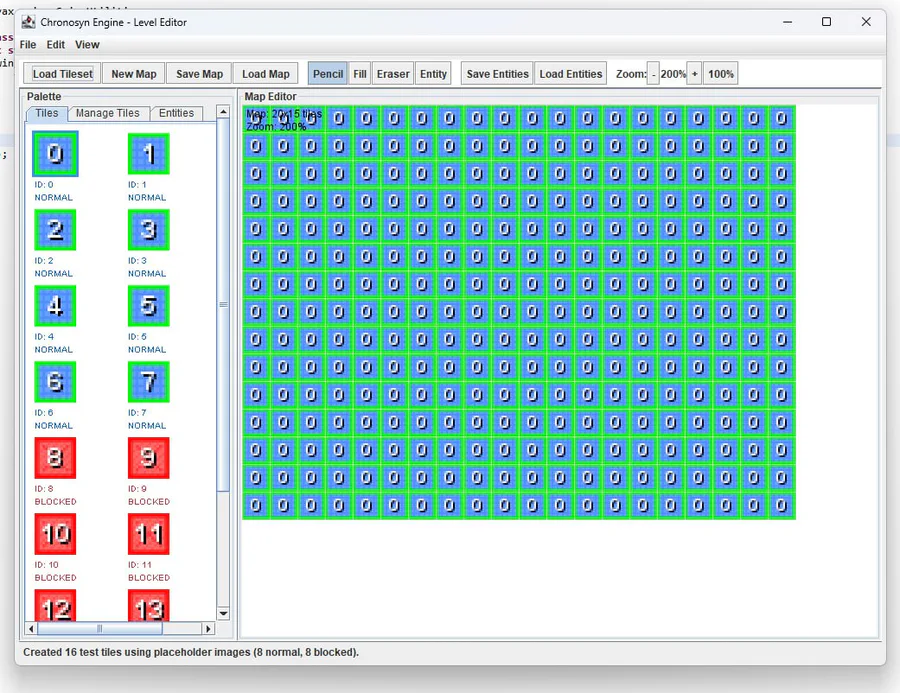This screenshot has height=693, width=900.
Task: Click the 'ID: 11' label
Action: click(139, 565)
